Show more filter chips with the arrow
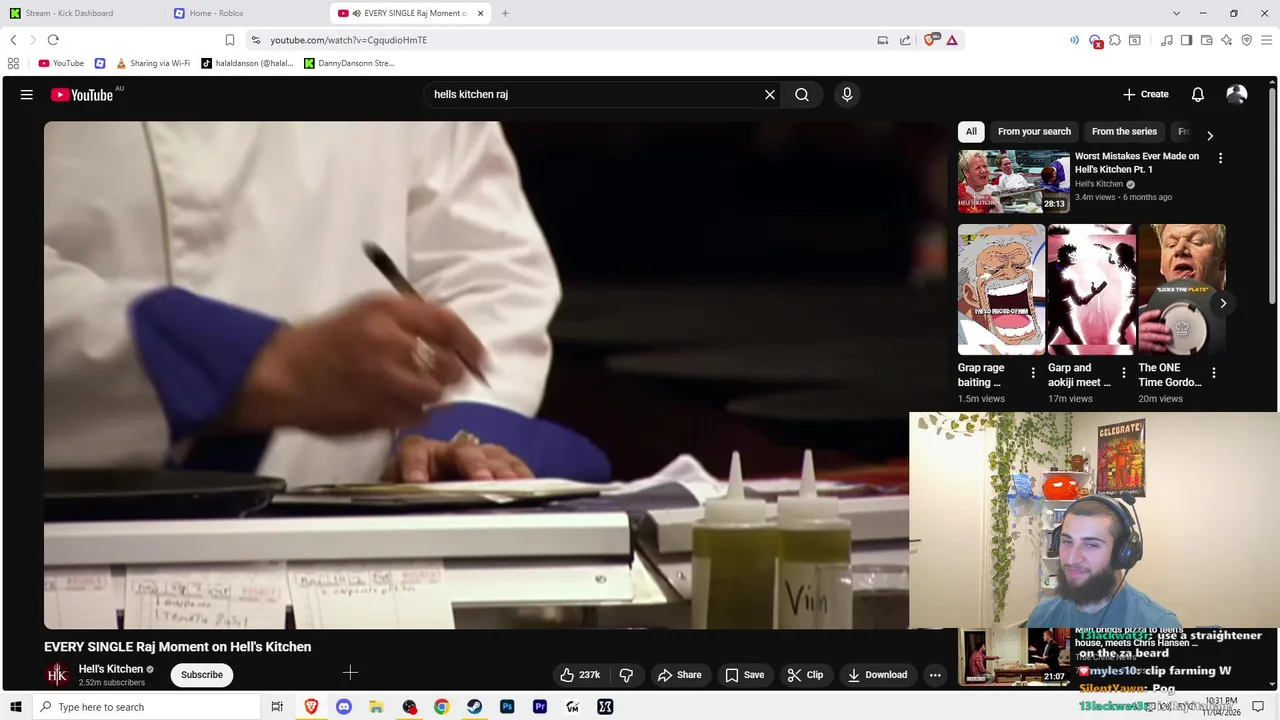This screenshot has width=1280, height=720. click(x=1210, y=136)
